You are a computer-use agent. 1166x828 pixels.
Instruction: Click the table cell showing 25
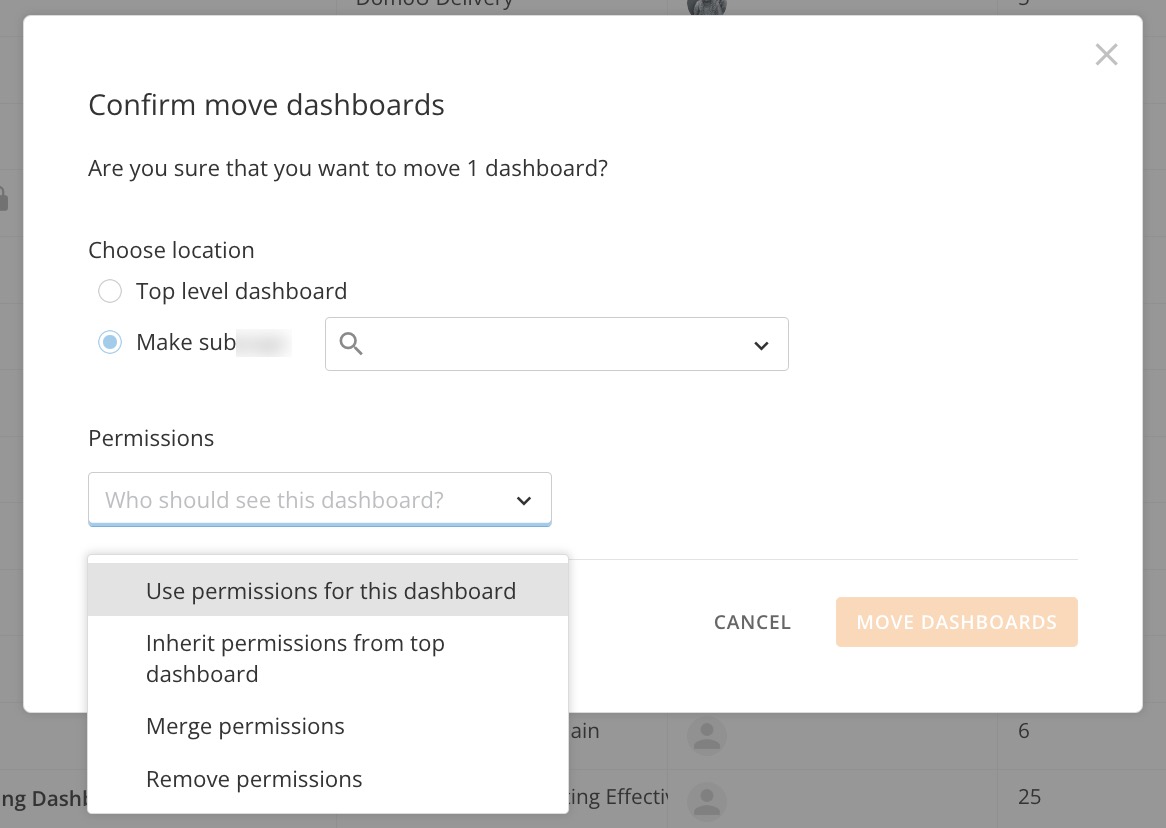(1029, 797)
